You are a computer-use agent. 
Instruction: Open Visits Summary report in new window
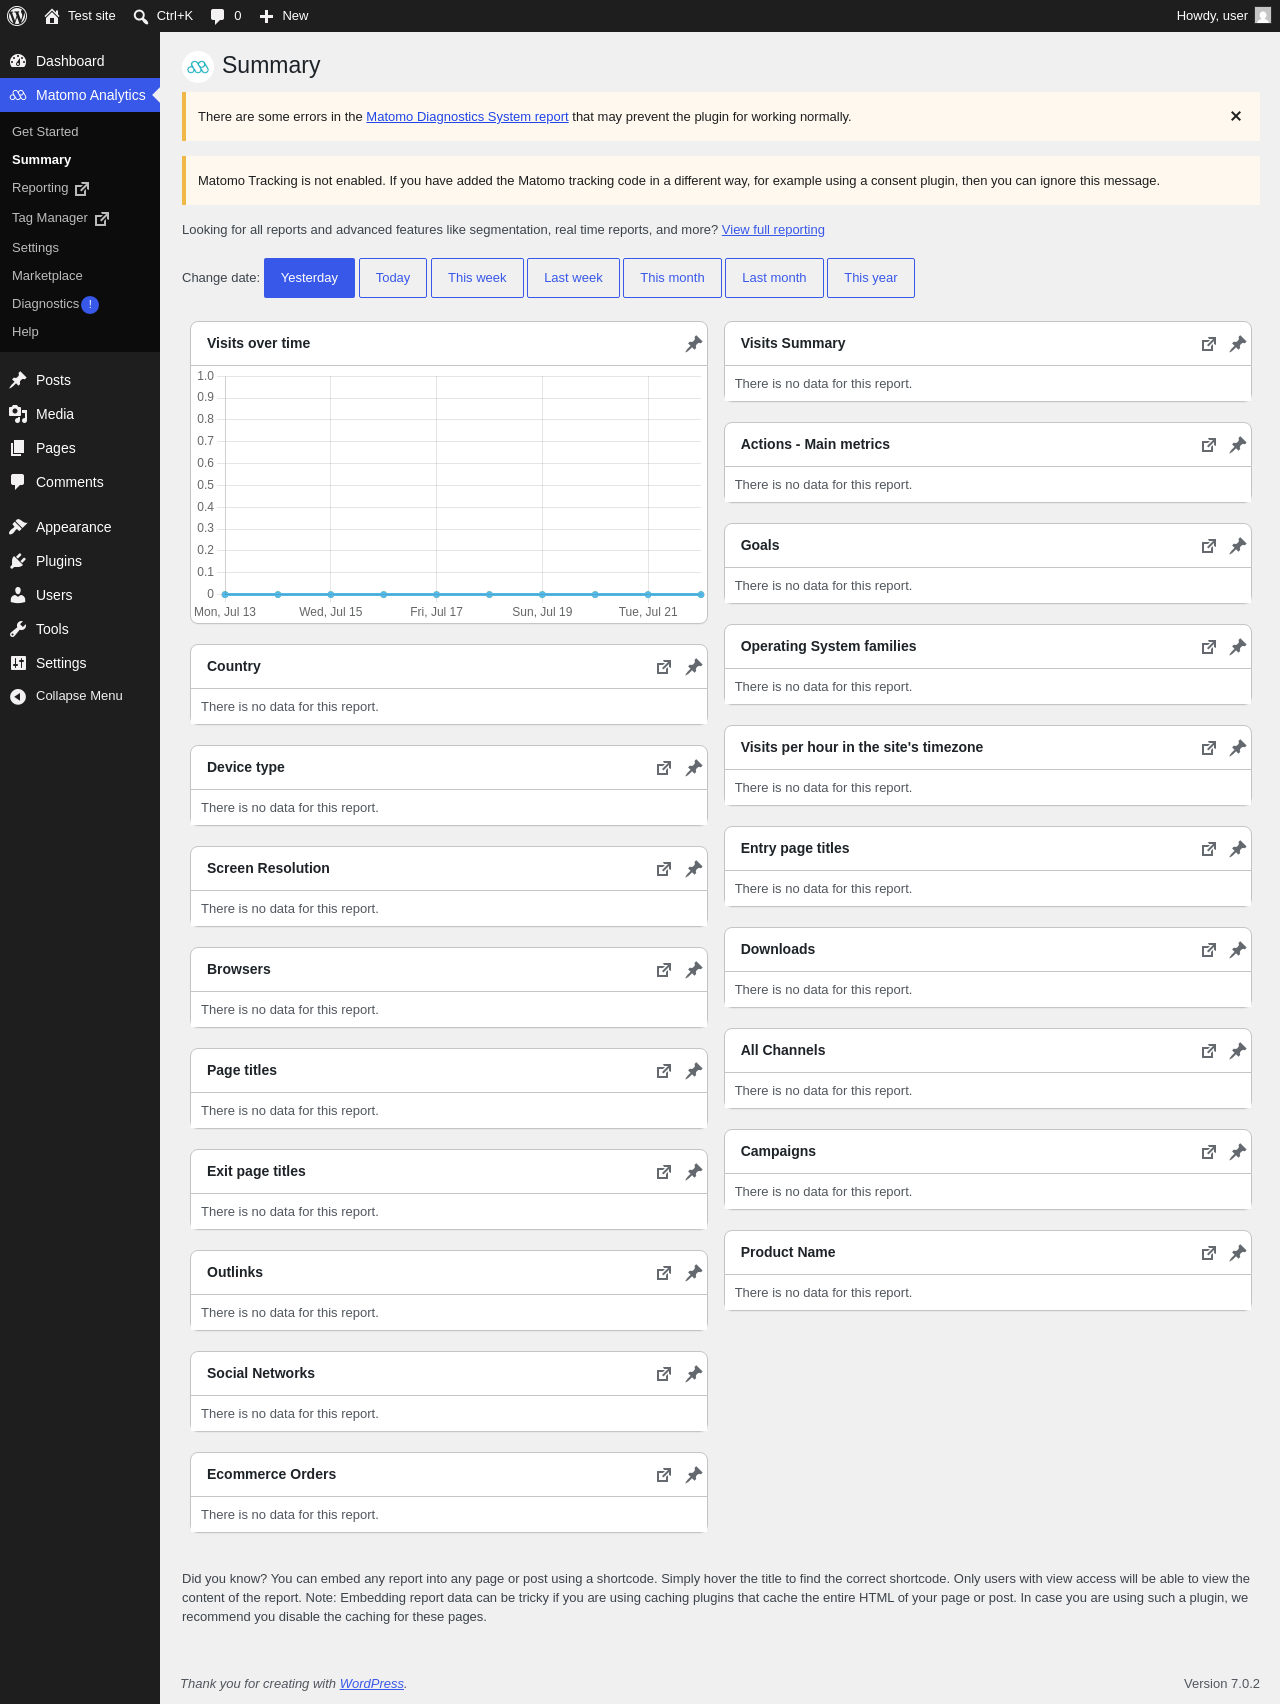[x=1209, y=344]
